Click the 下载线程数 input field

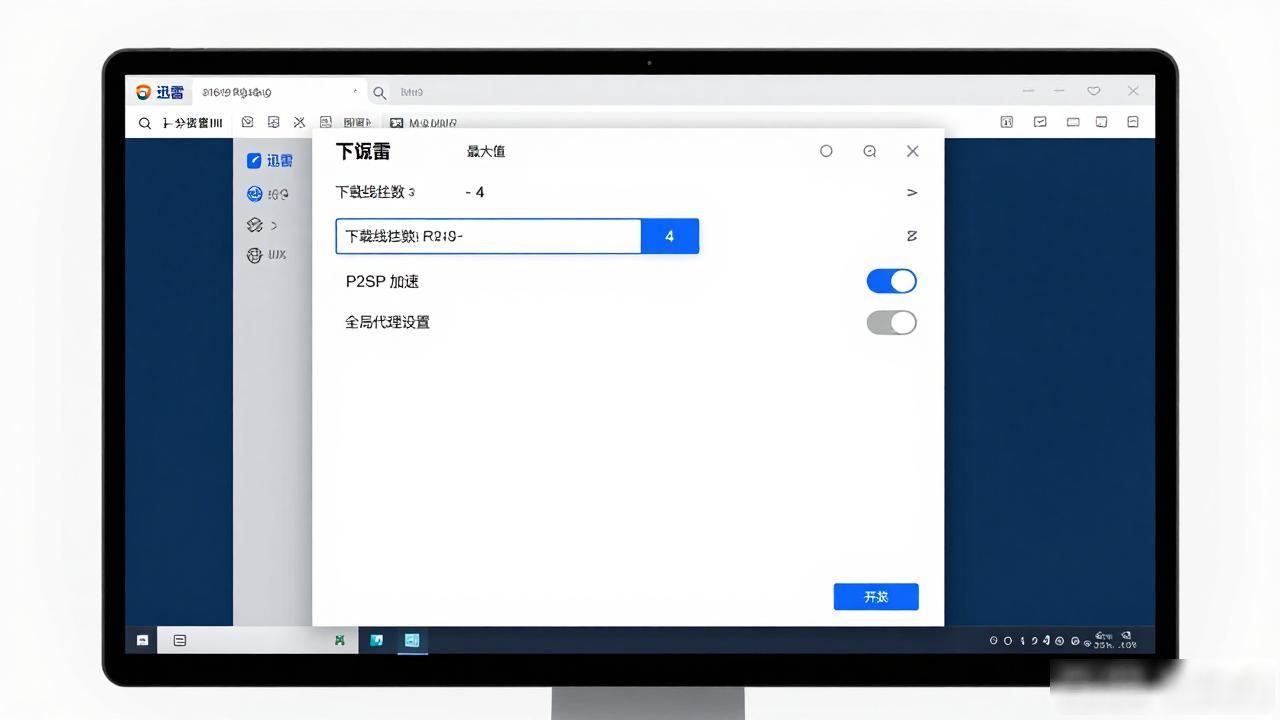(x=488, y=236)
